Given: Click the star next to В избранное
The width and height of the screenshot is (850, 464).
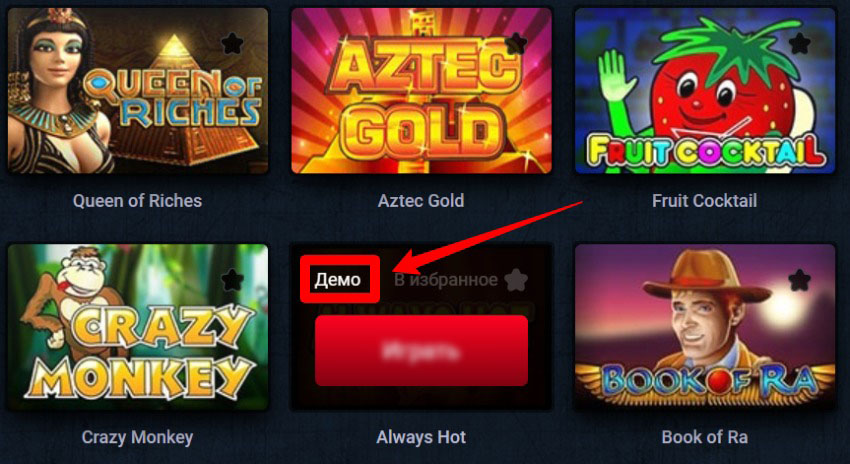Looking at the screenshot, I should coord(516,280).
